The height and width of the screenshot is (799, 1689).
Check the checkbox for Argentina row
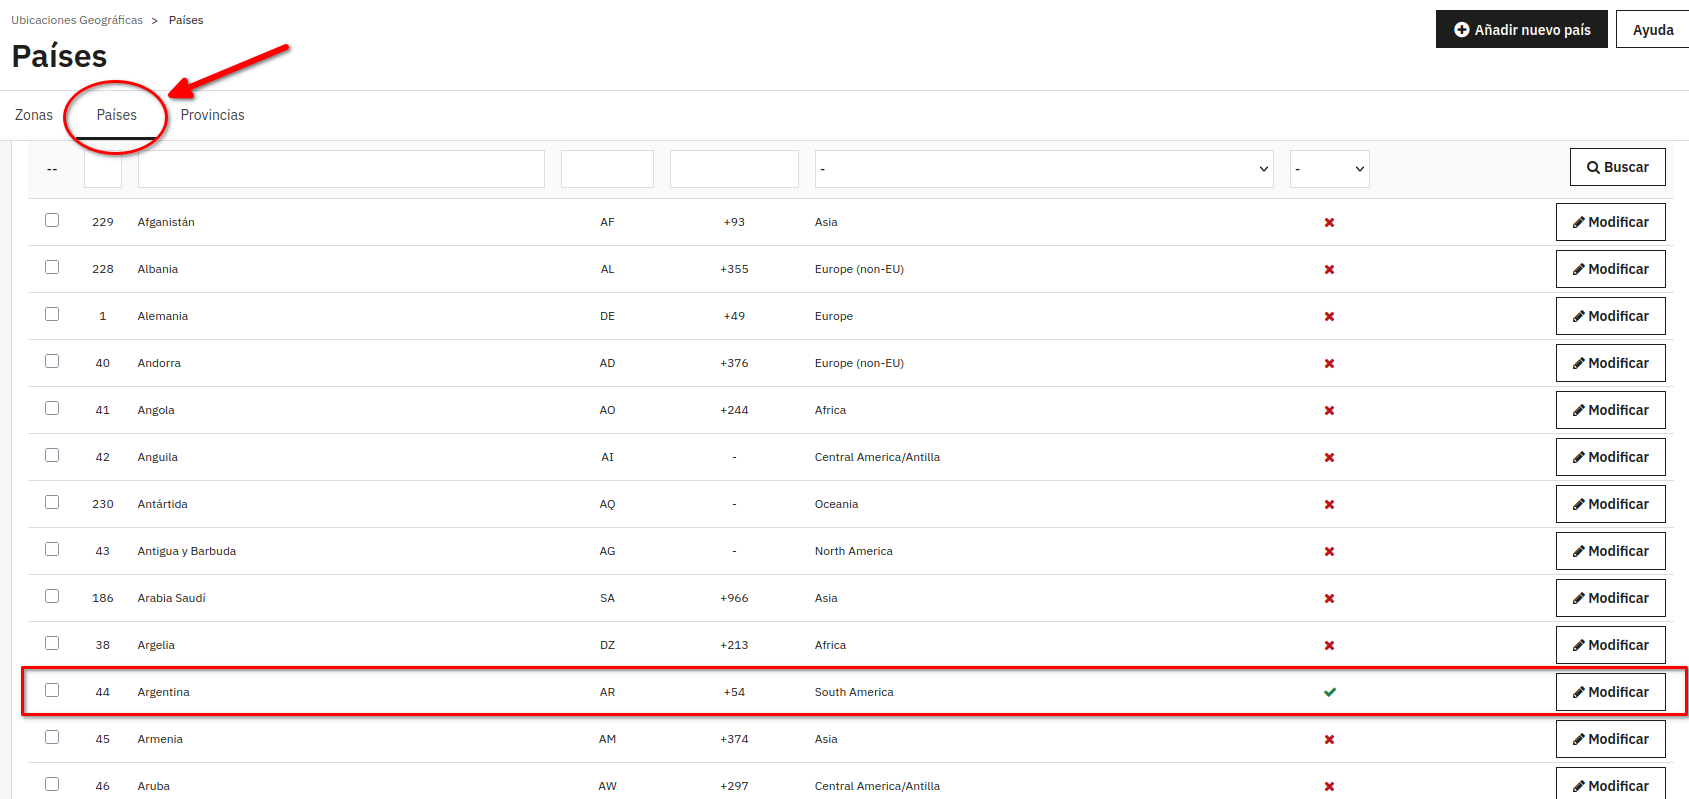[52, 690]
